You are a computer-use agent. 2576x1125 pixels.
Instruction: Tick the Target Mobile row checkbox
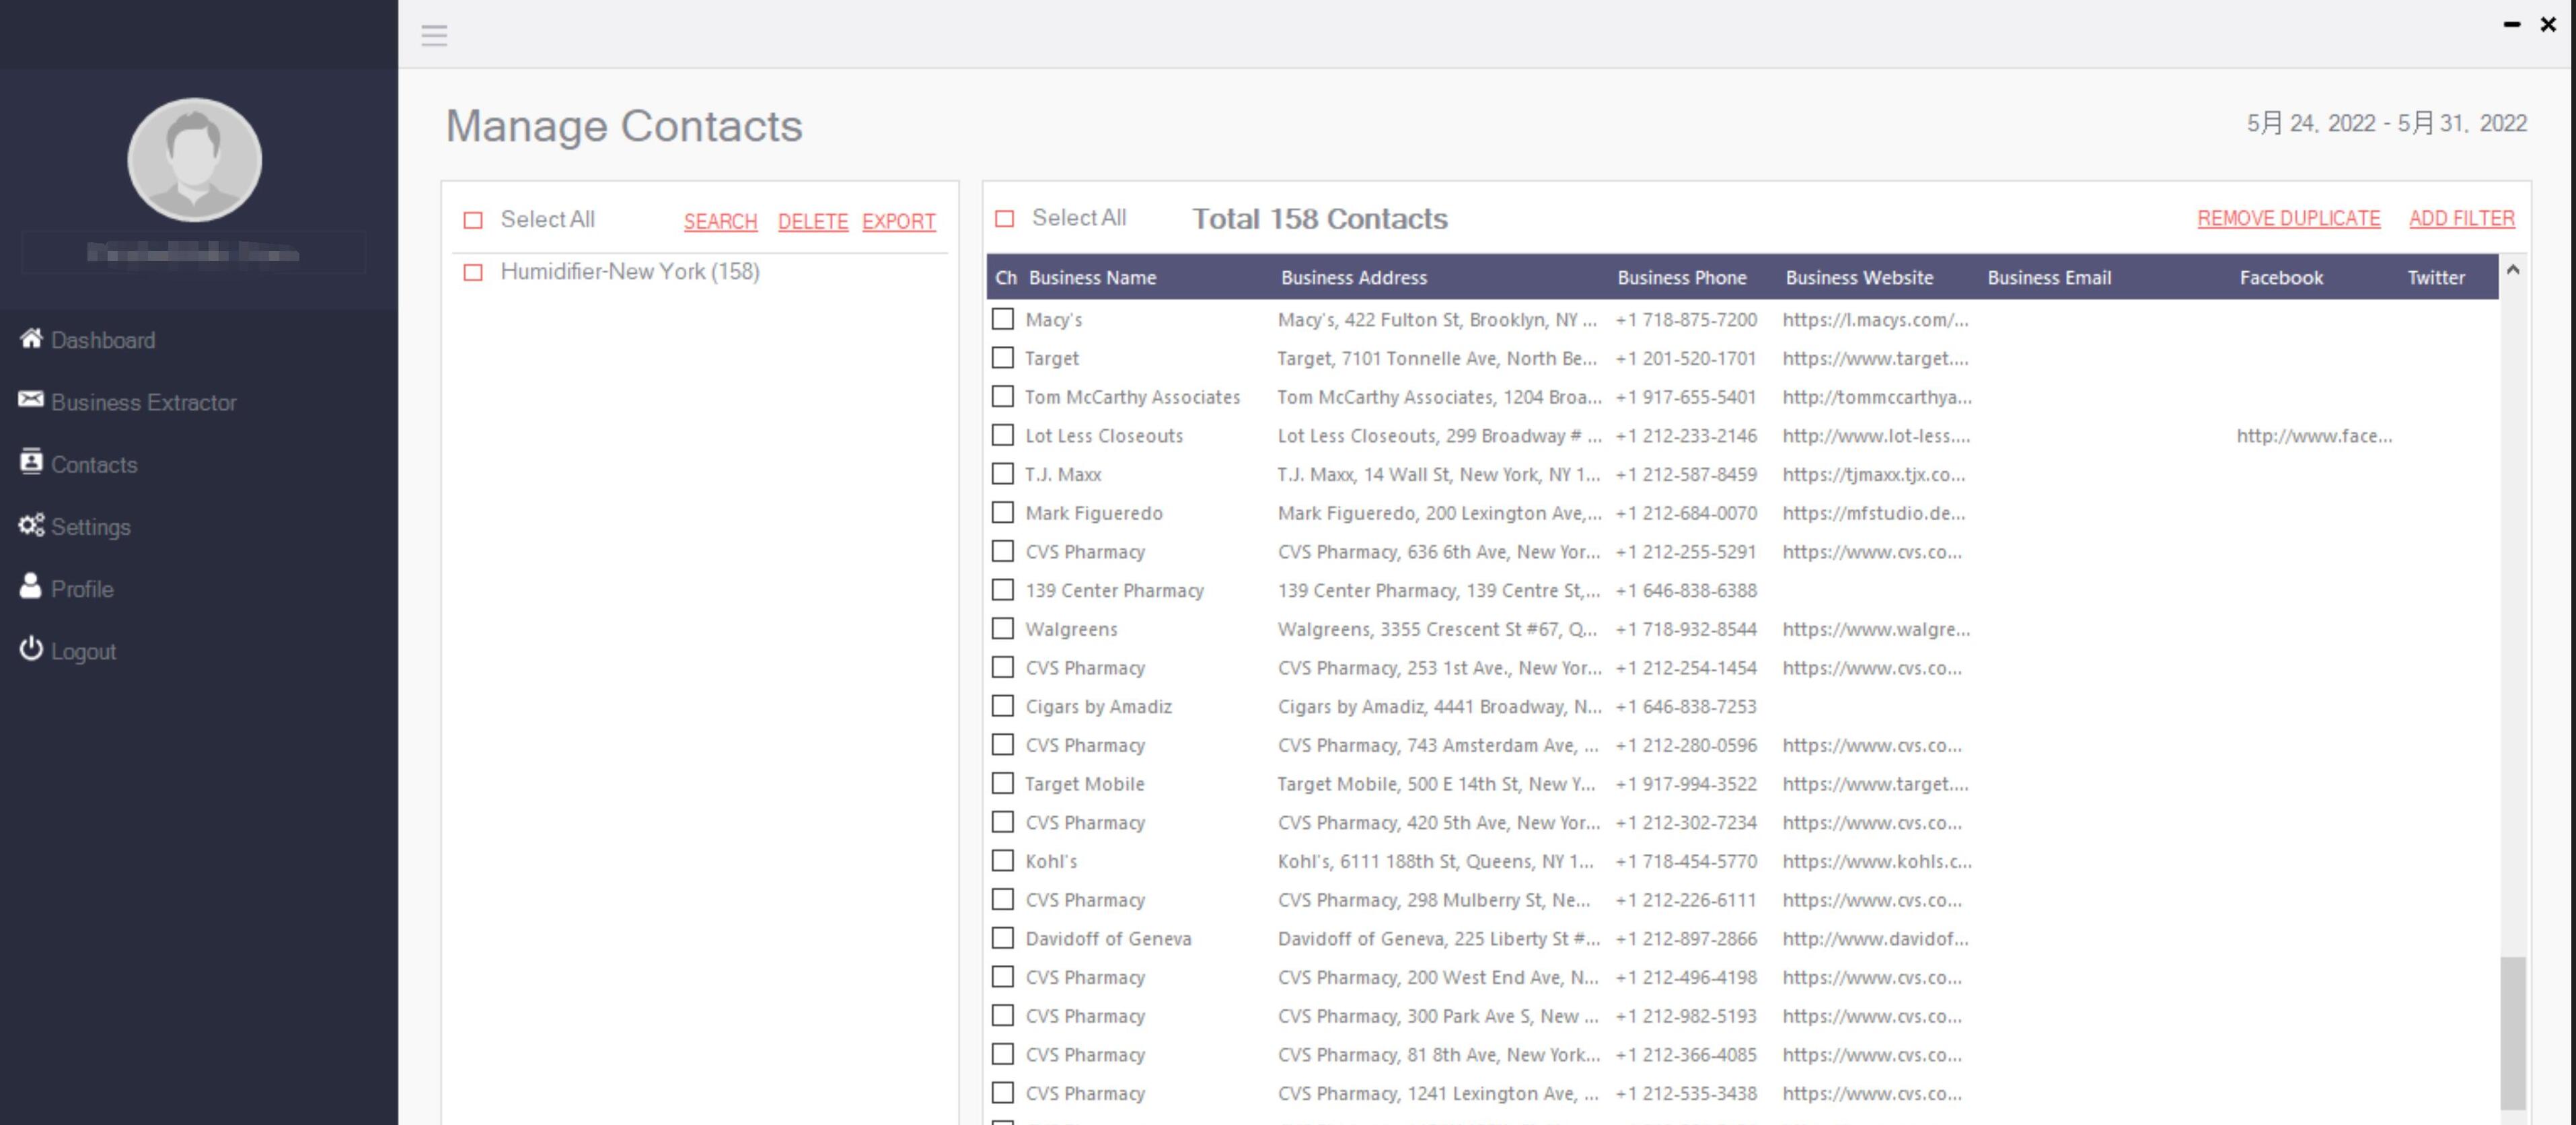[x=1002, y=783]
